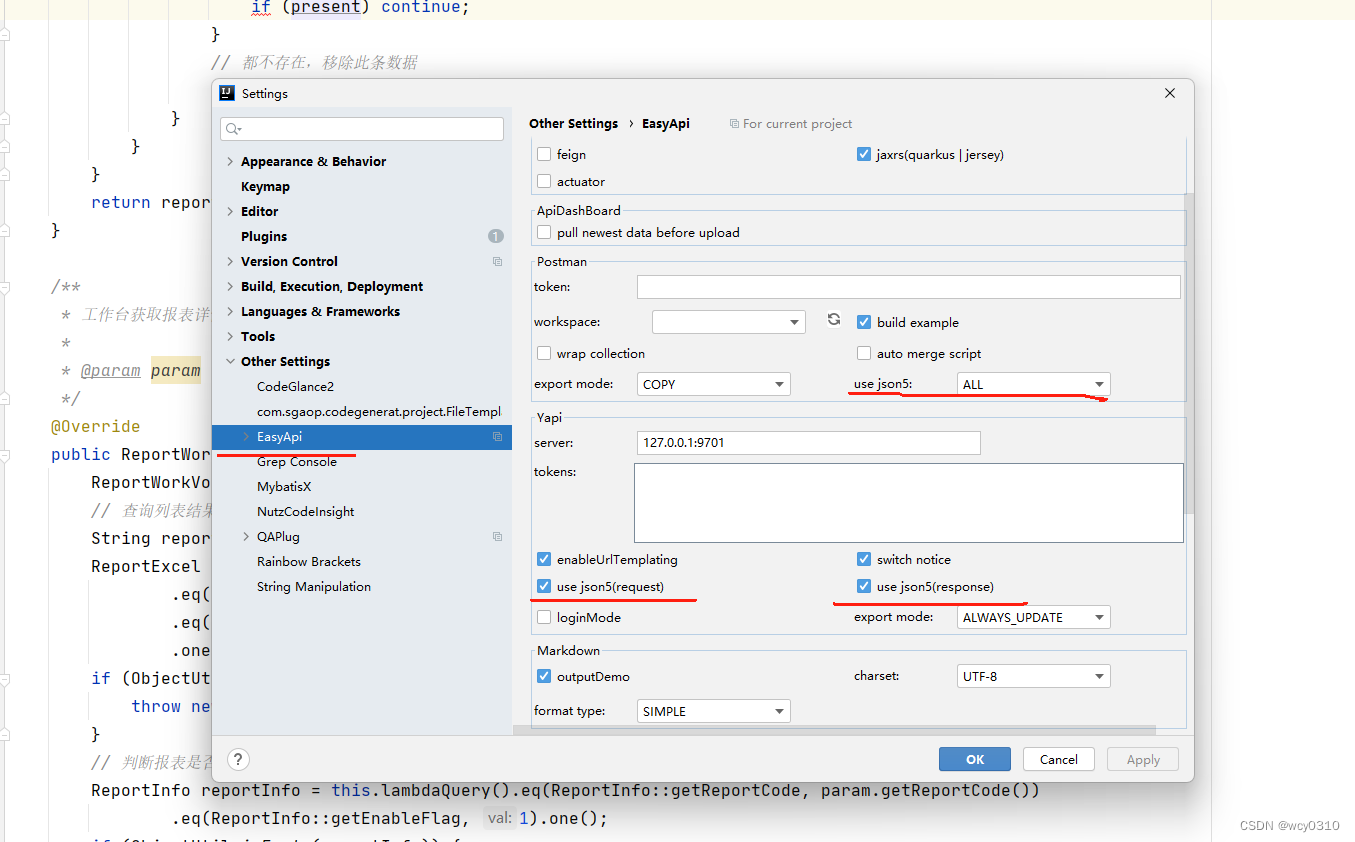Viewport: 1355px width, 842px height.
Task: Enable auto merge script checkbox
Action: tap(864, 354)
